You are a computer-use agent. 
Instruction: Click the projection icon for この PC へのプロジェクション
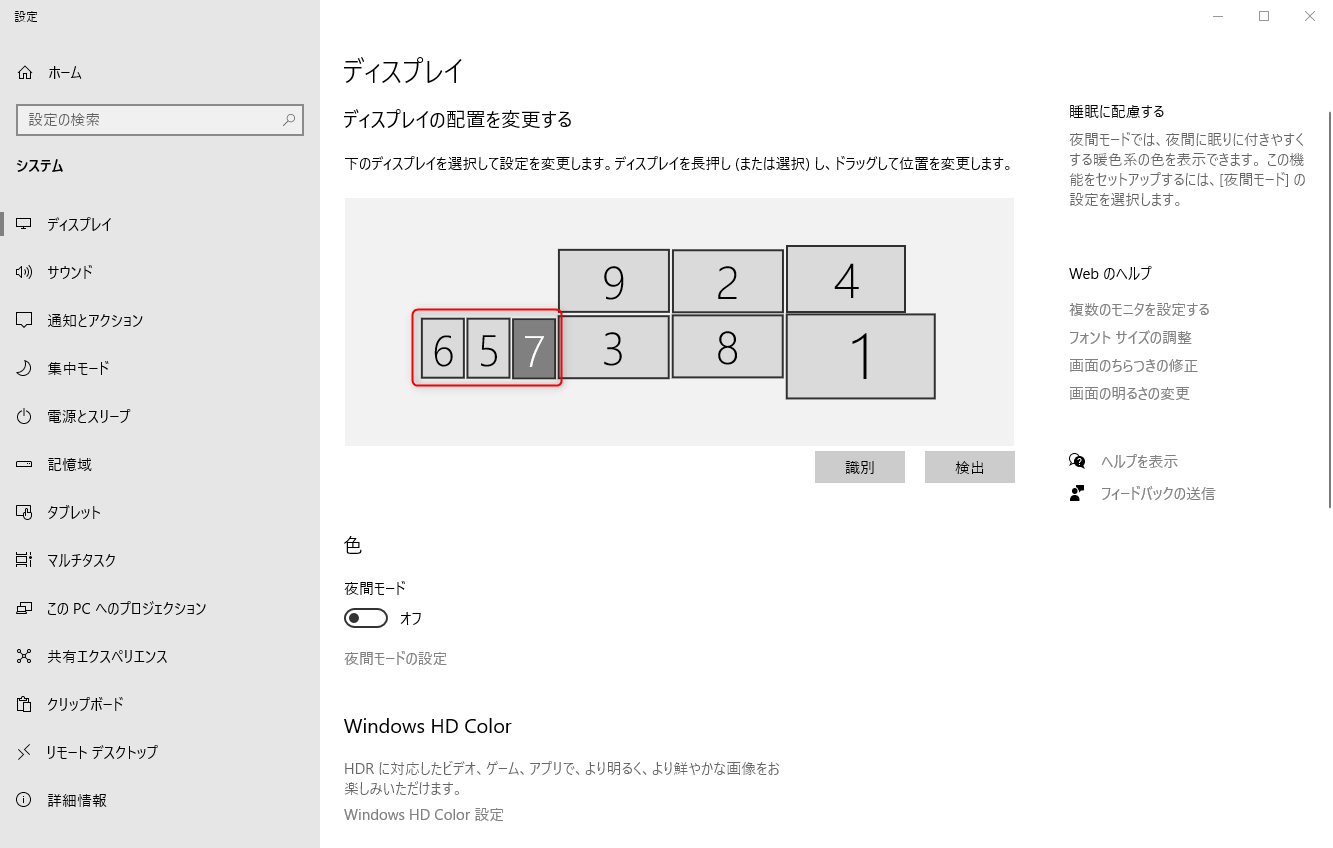25,609
